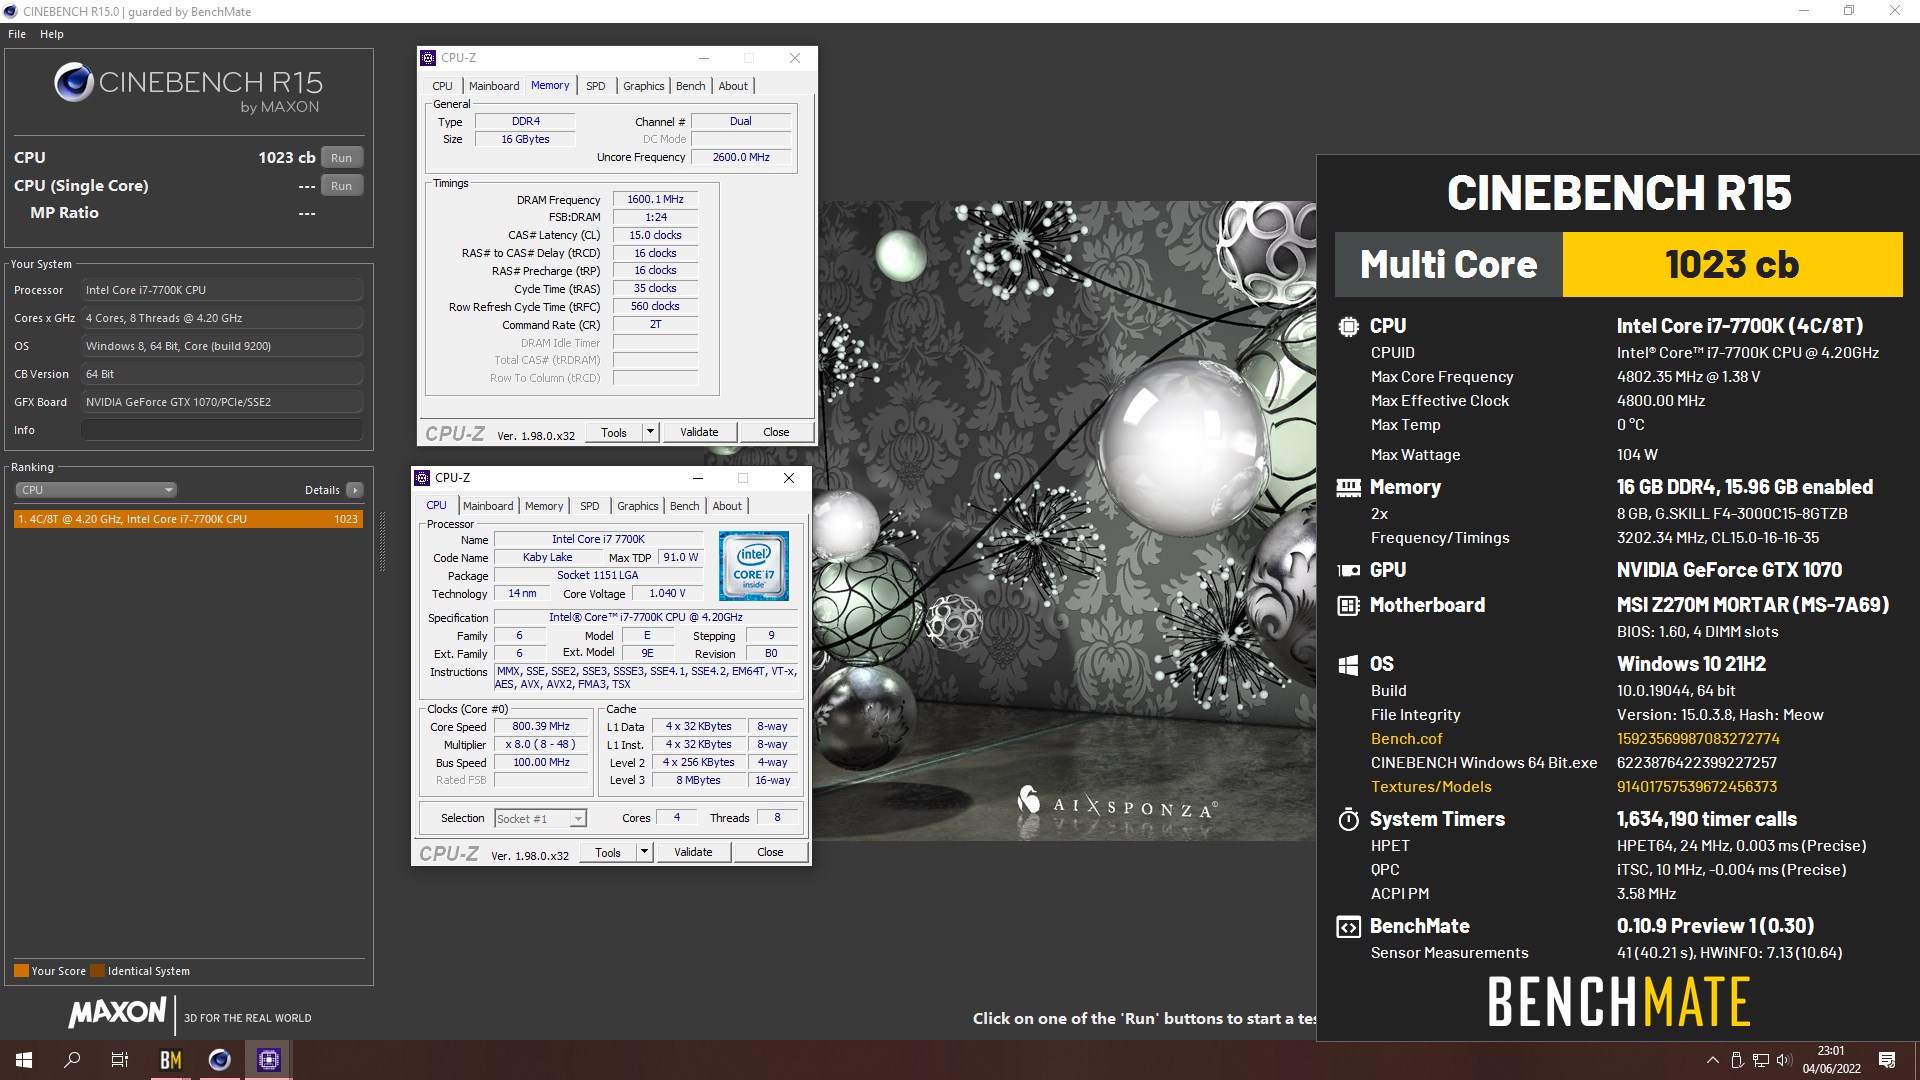
Task: Click BenchMate Motherboard icon
Action: point(1348,605)
